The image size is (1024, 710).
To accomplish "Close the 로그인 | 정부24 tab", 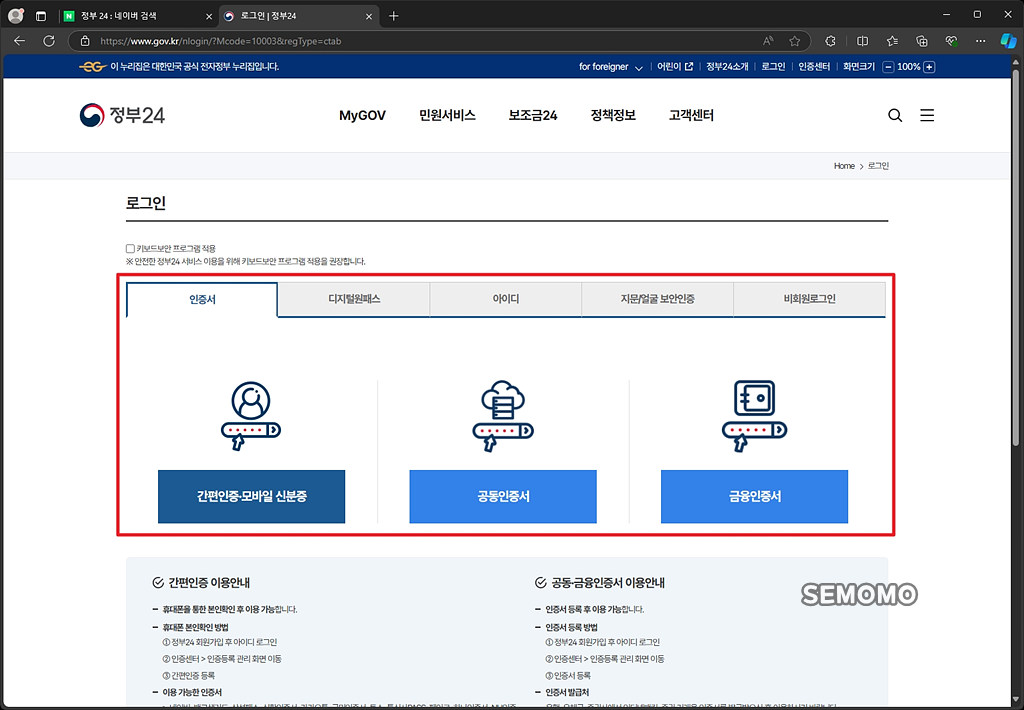I will click(x=368, y=16).
